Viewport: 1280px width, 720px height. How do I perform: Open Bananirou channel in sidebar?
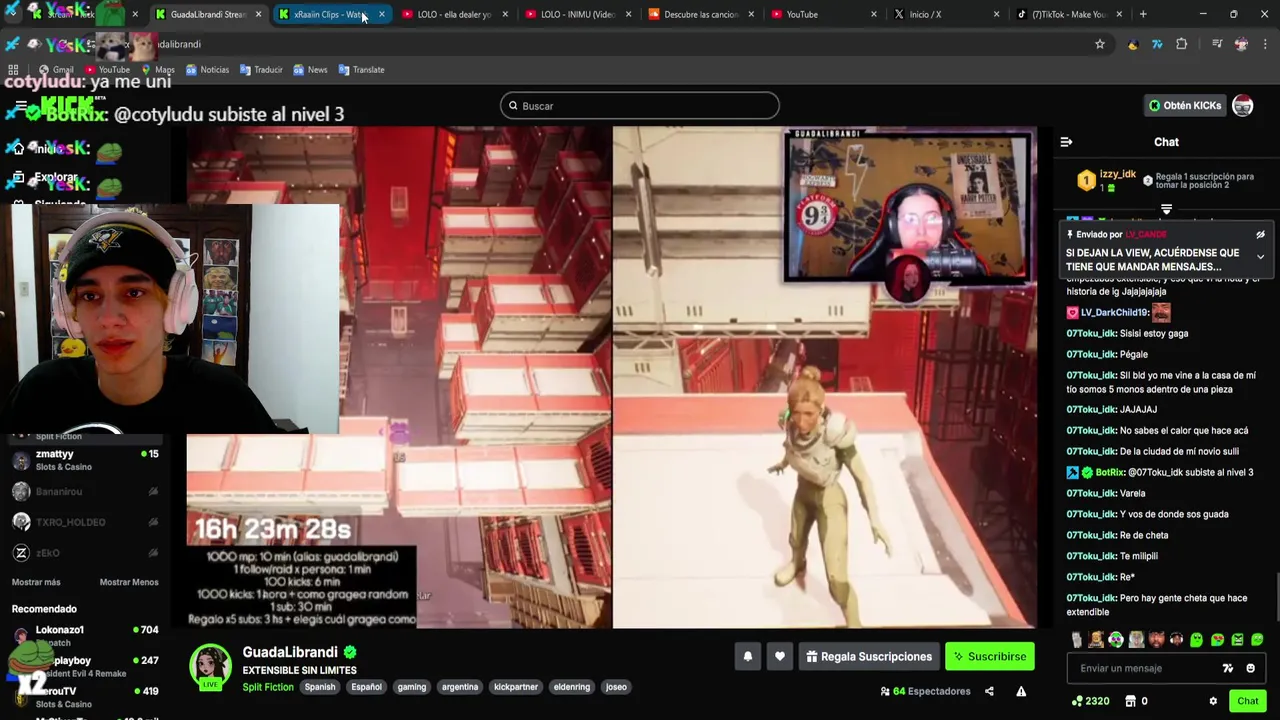tap(85, 492)
